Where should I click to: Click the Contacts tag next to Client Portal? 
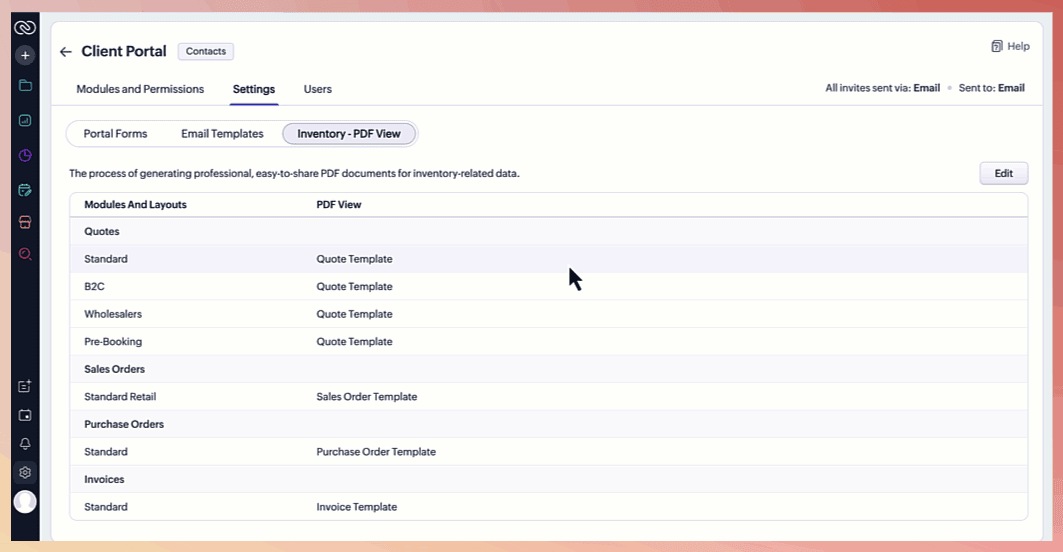click(205, 51)
